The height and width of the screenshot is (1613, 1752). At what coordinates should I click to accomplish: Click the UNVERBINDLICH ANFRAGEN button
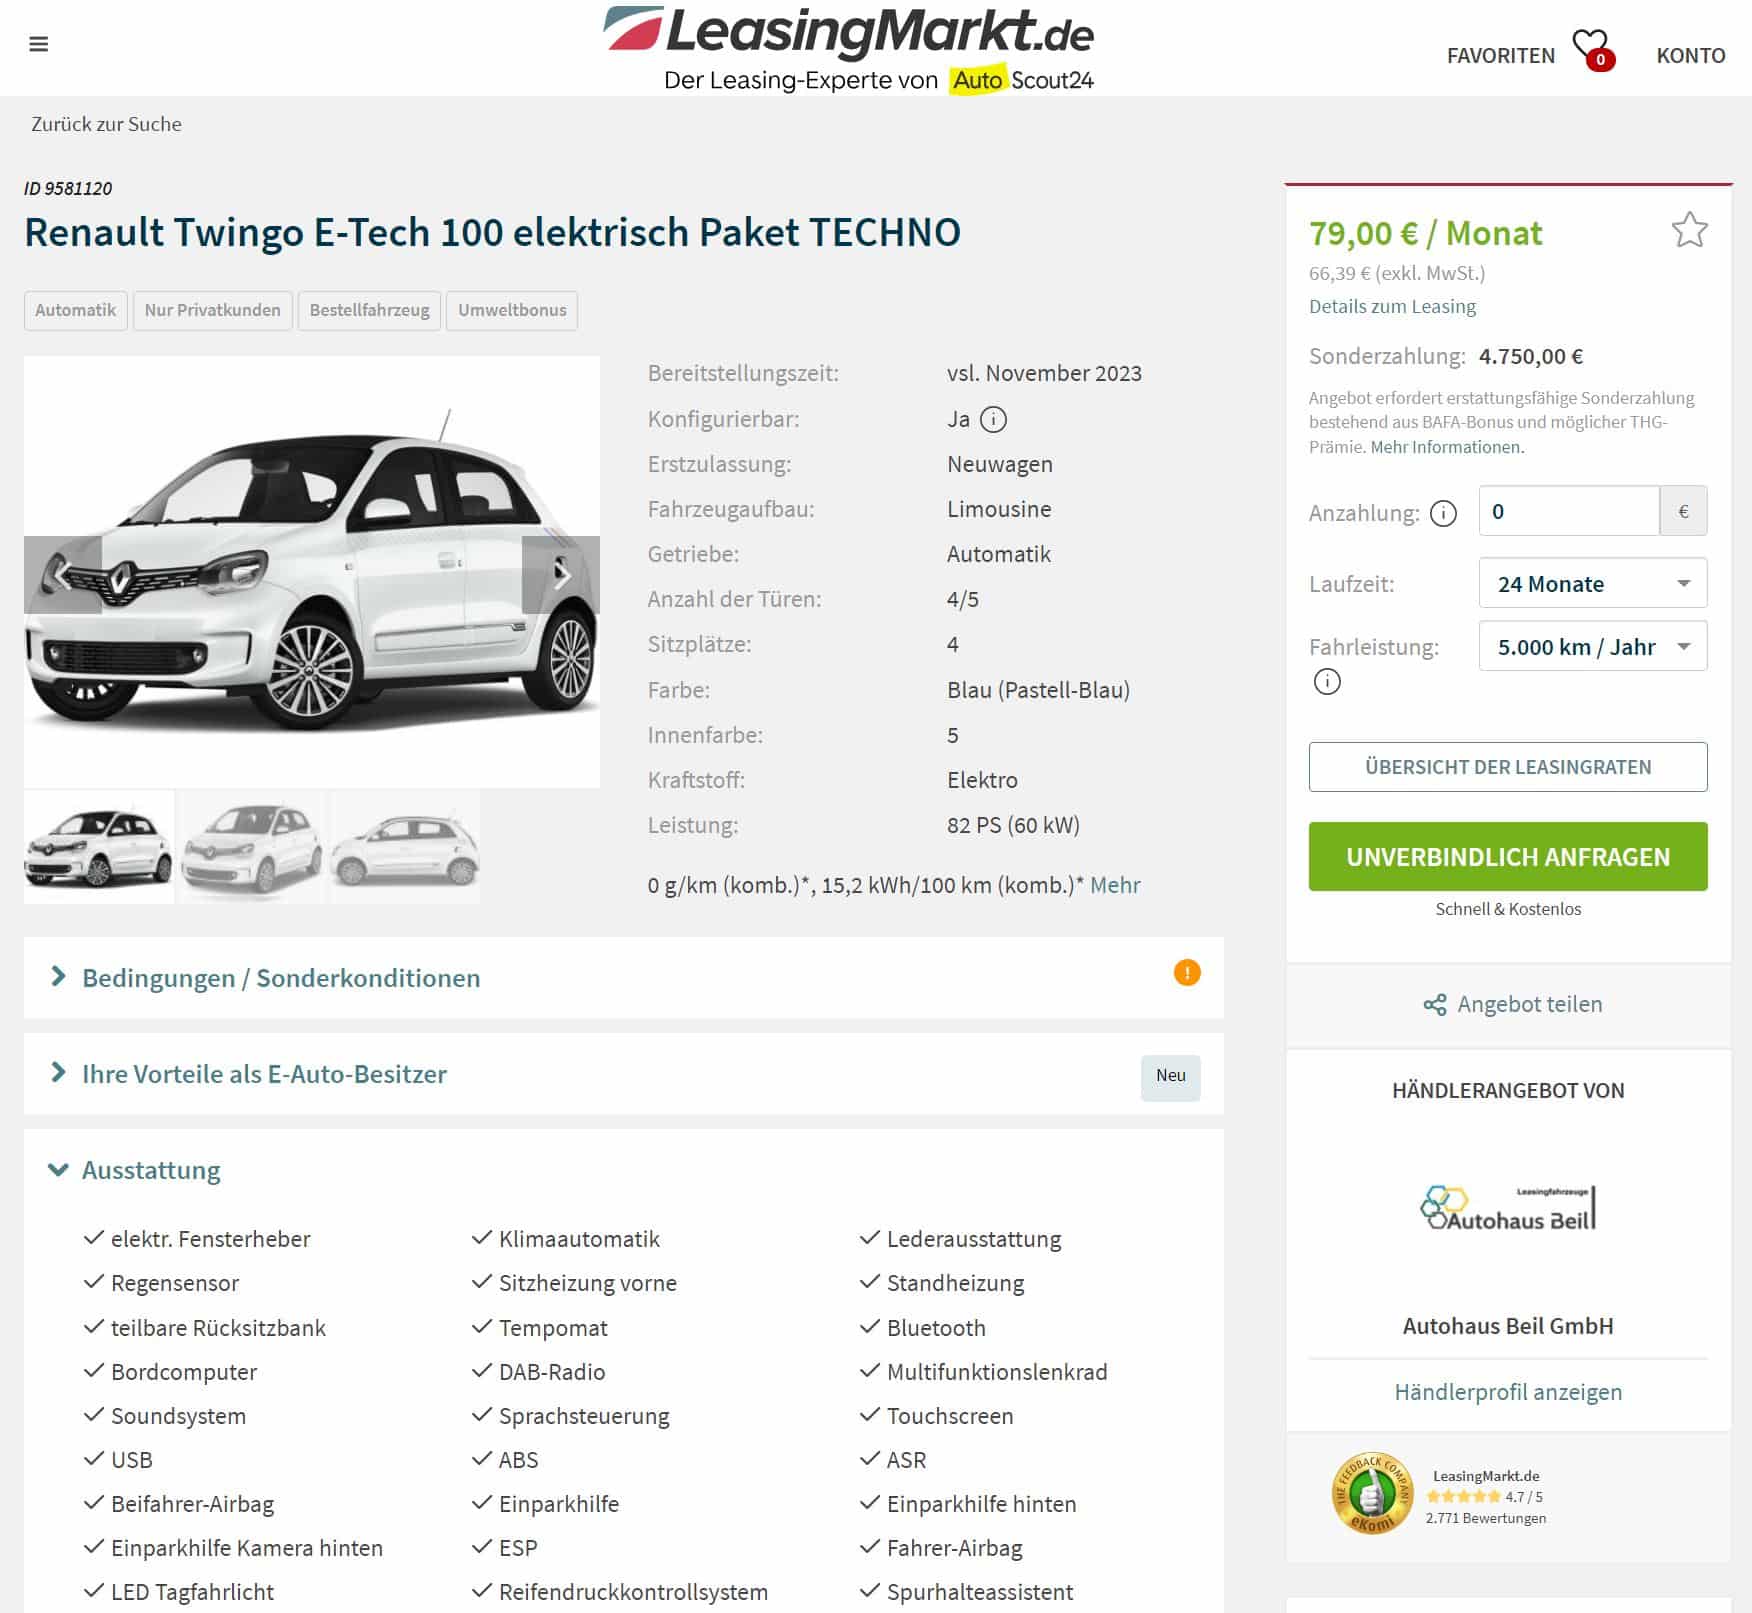(1507, 857)
